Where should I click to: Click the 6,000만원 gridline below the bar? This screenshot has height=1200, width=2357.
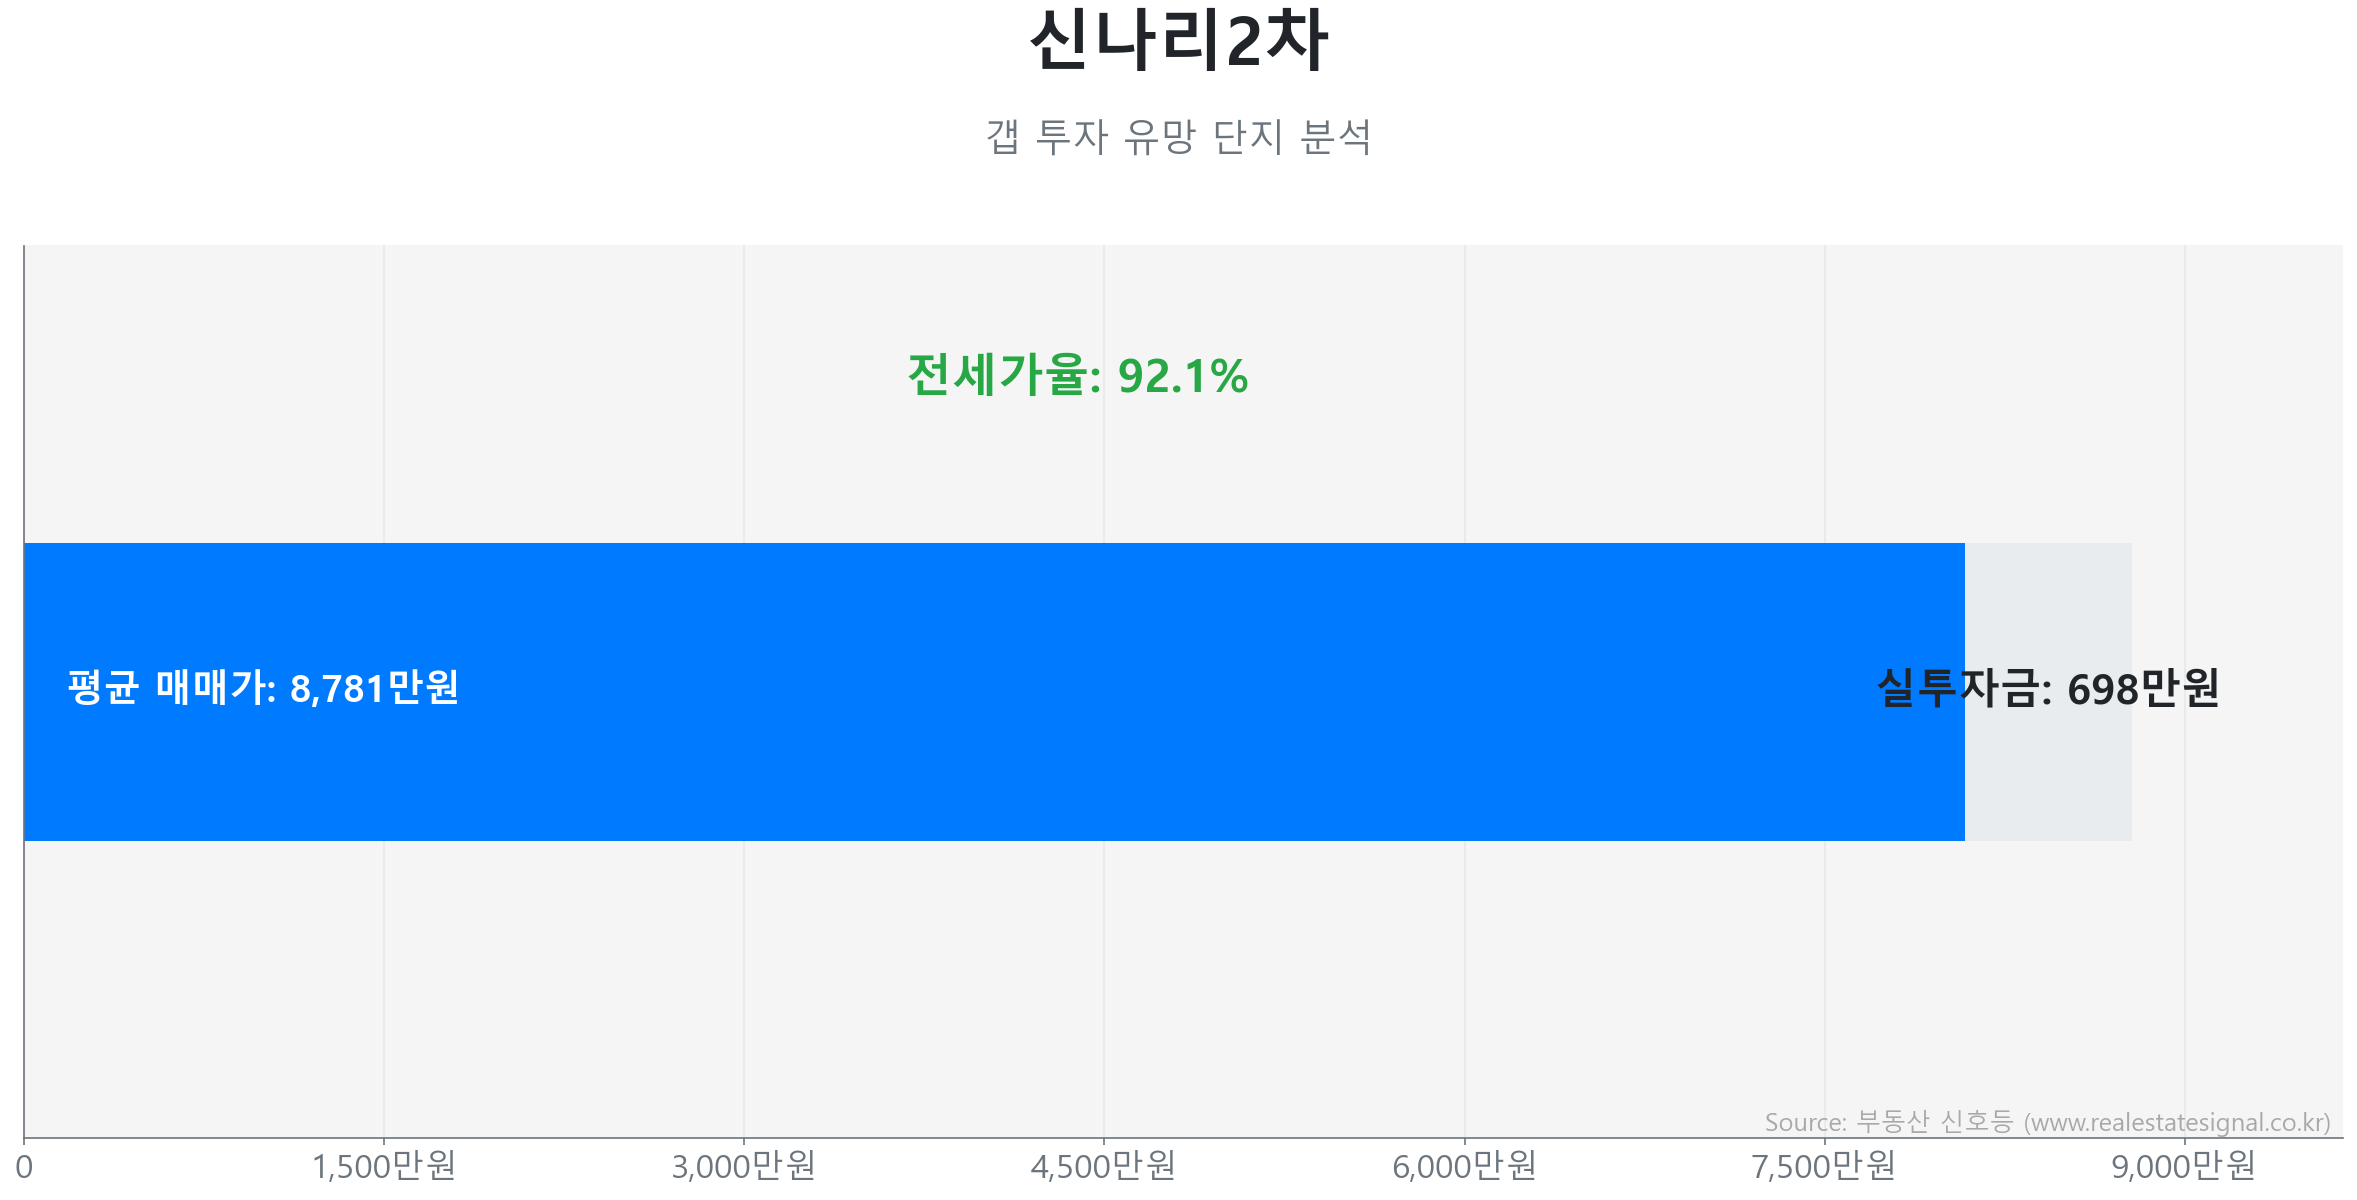tap(1465, 980)
